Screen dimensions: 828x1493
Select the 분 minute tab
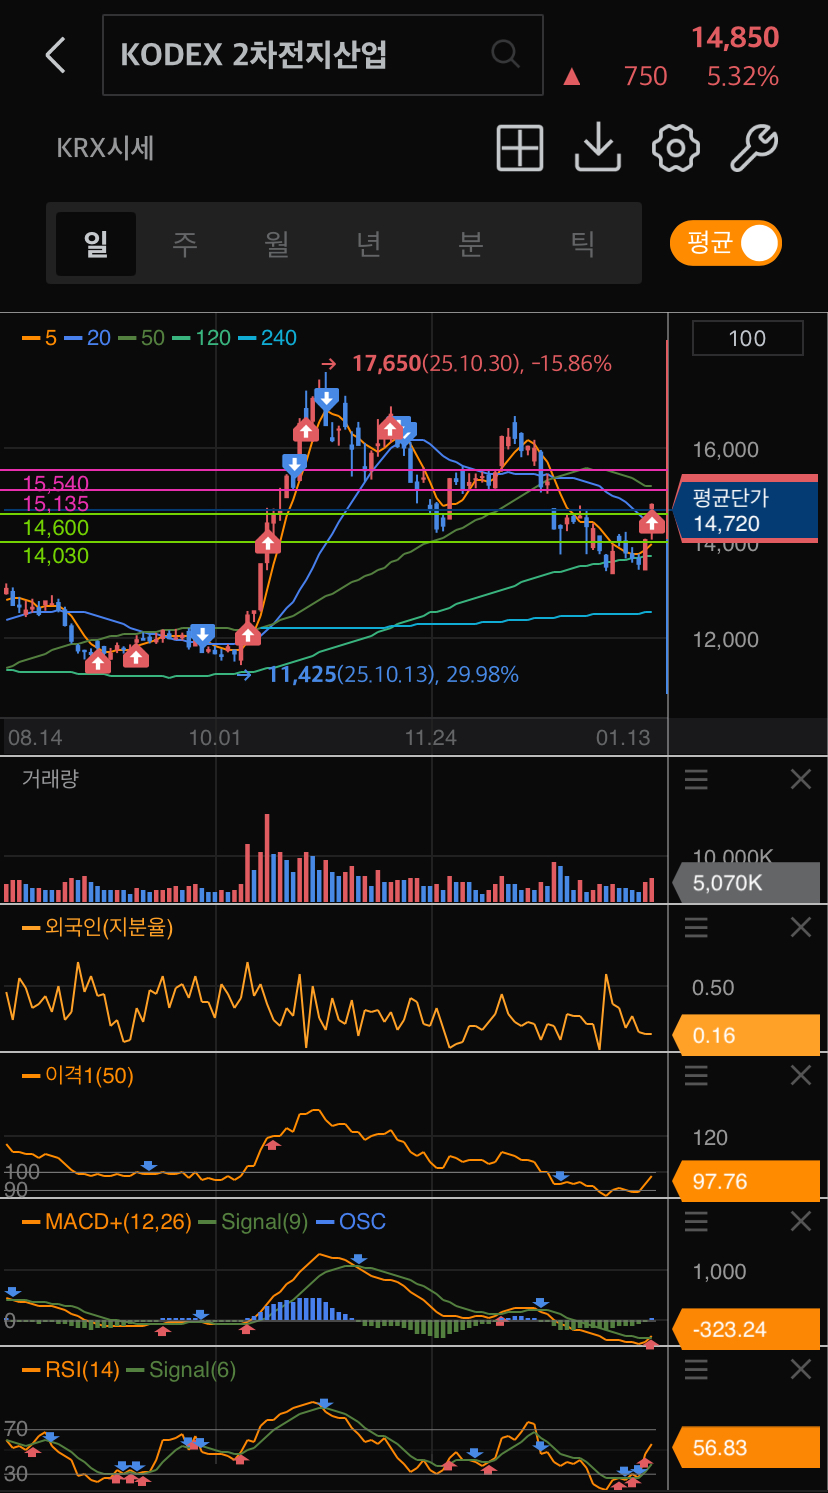pyautogui.click(x=471, y=243)
